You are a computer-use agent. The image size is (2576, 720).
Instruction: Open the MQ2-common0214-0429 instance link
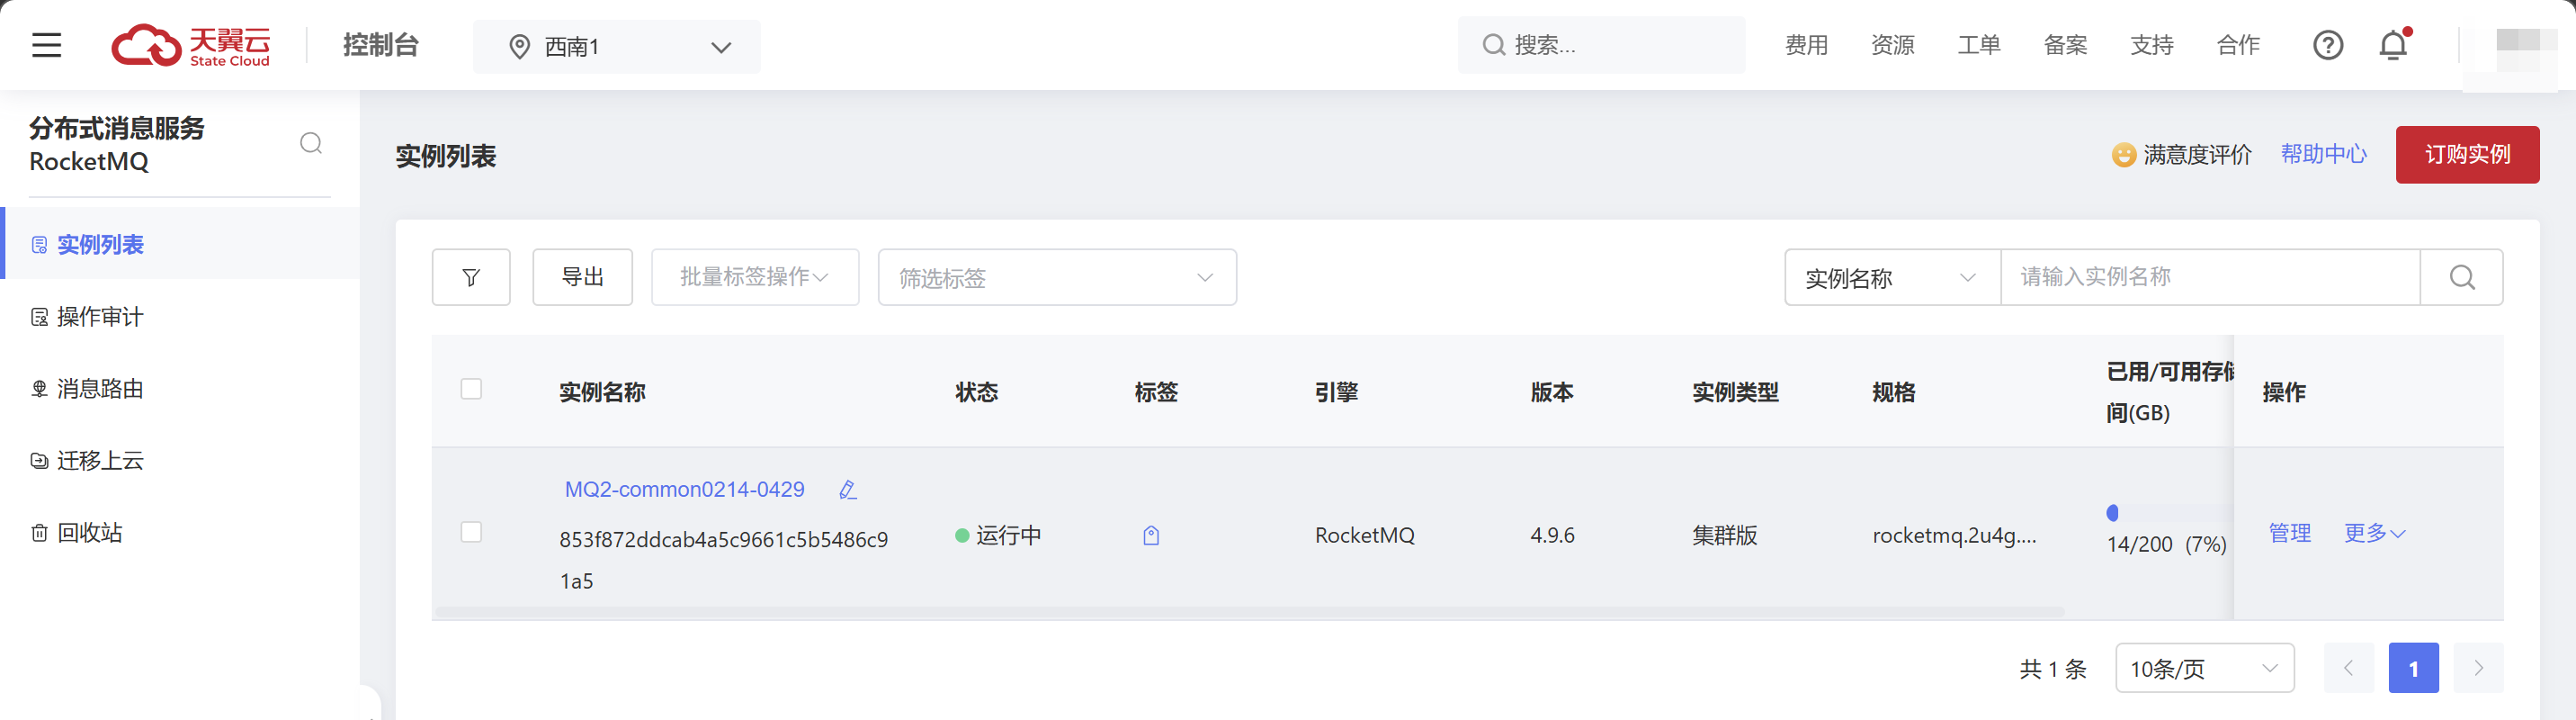(684, 489)
